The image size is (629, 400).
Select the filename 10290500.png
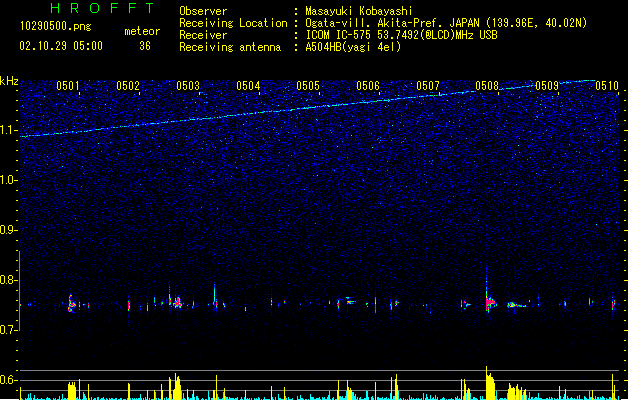(x=55, y=26)
